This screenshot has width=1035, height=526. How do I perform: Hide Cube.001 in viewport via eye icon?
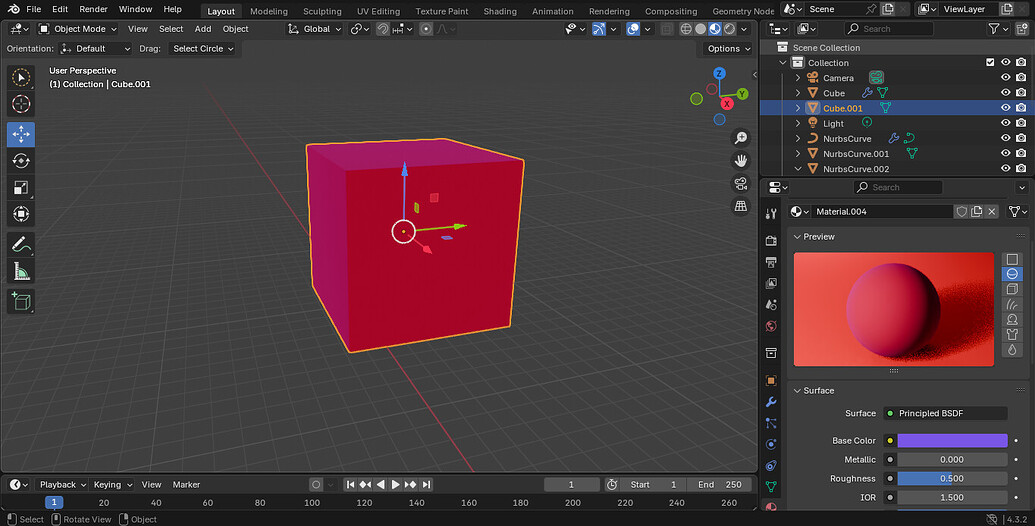point(1005,108)
